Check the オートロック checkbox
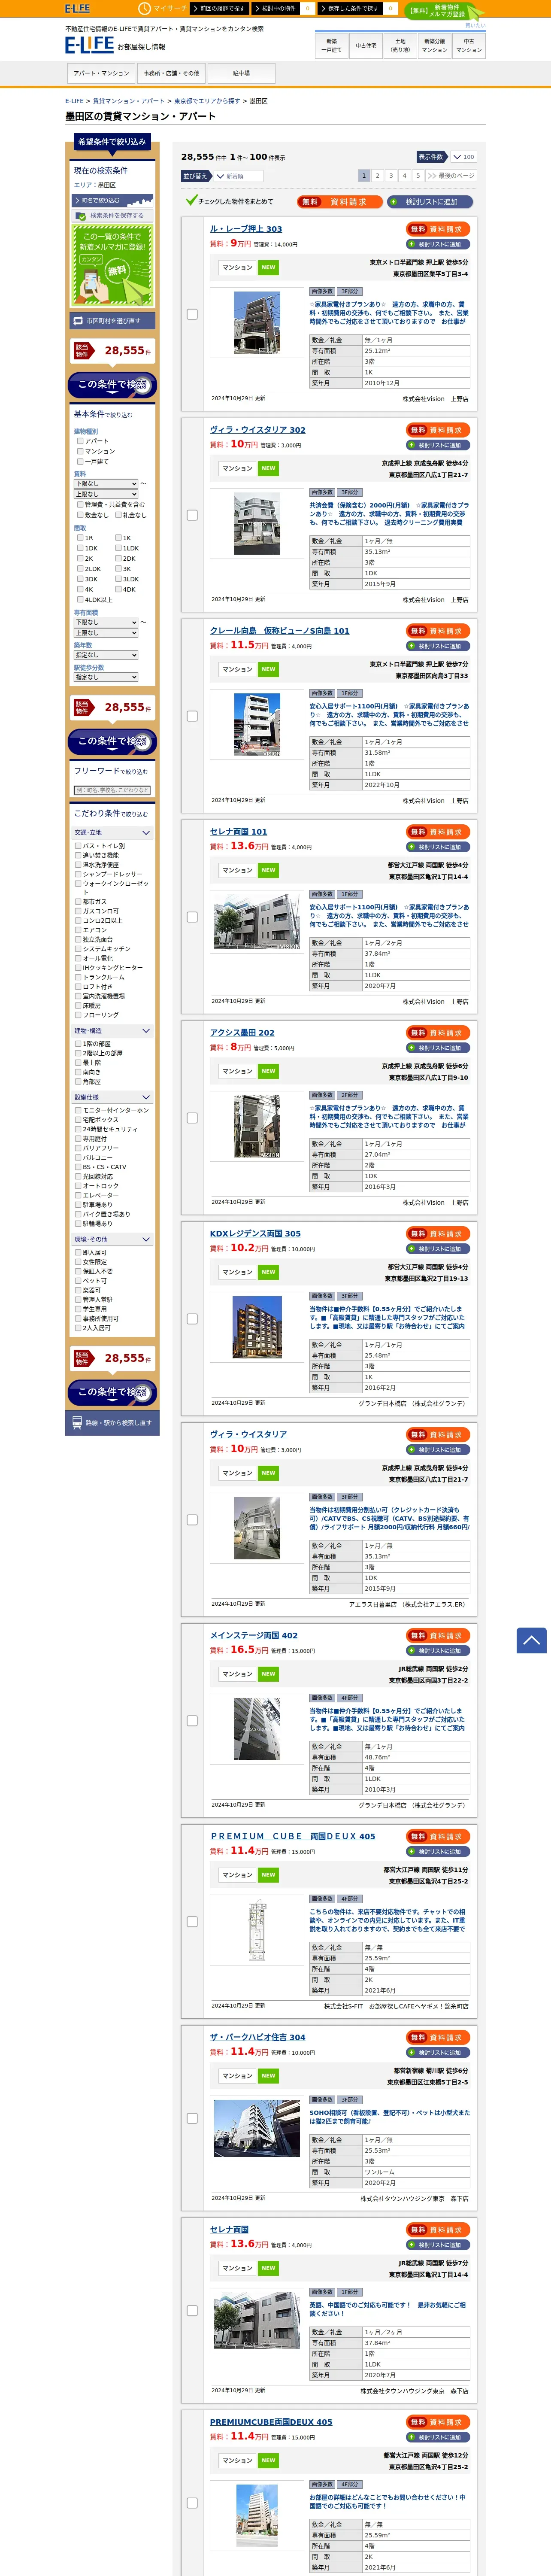This screenshot has height=2576, width=551. [78, 1186]
